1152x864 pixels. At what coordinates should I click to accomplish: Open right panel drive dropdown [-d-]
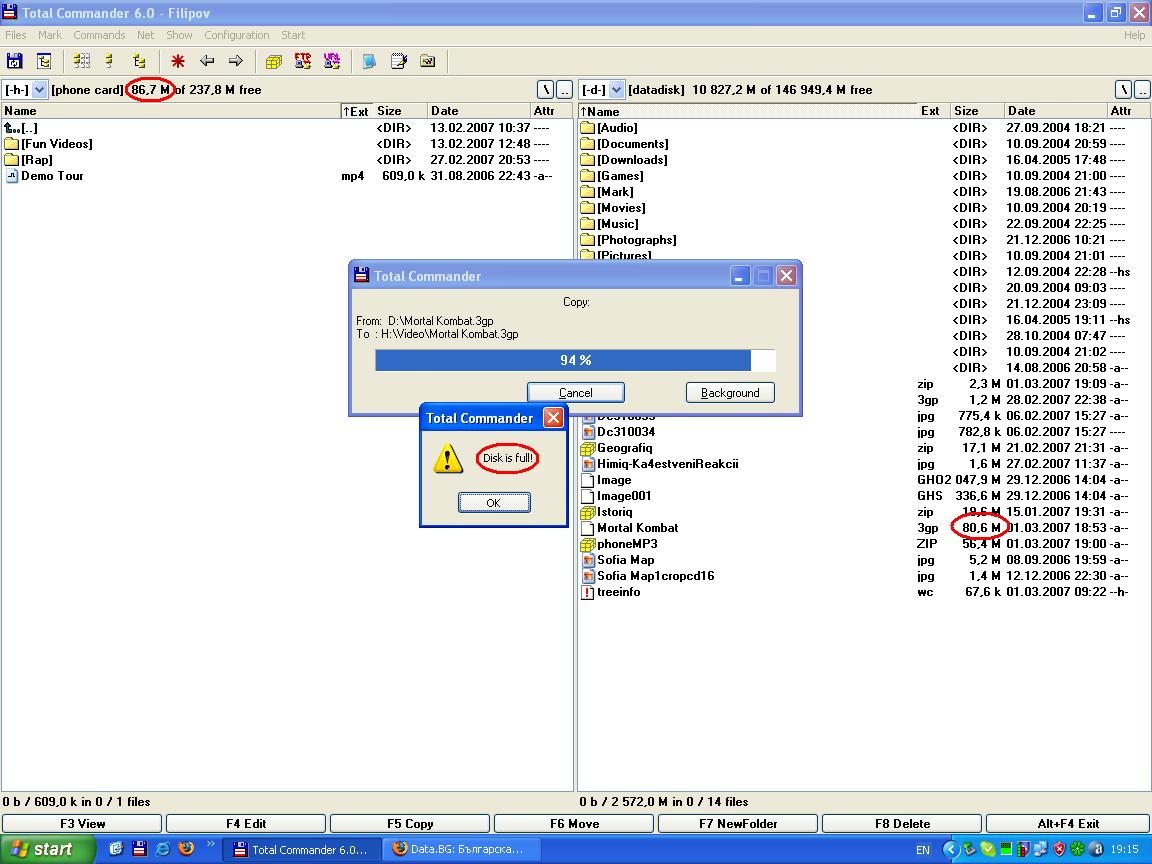(x=616, y=90)
